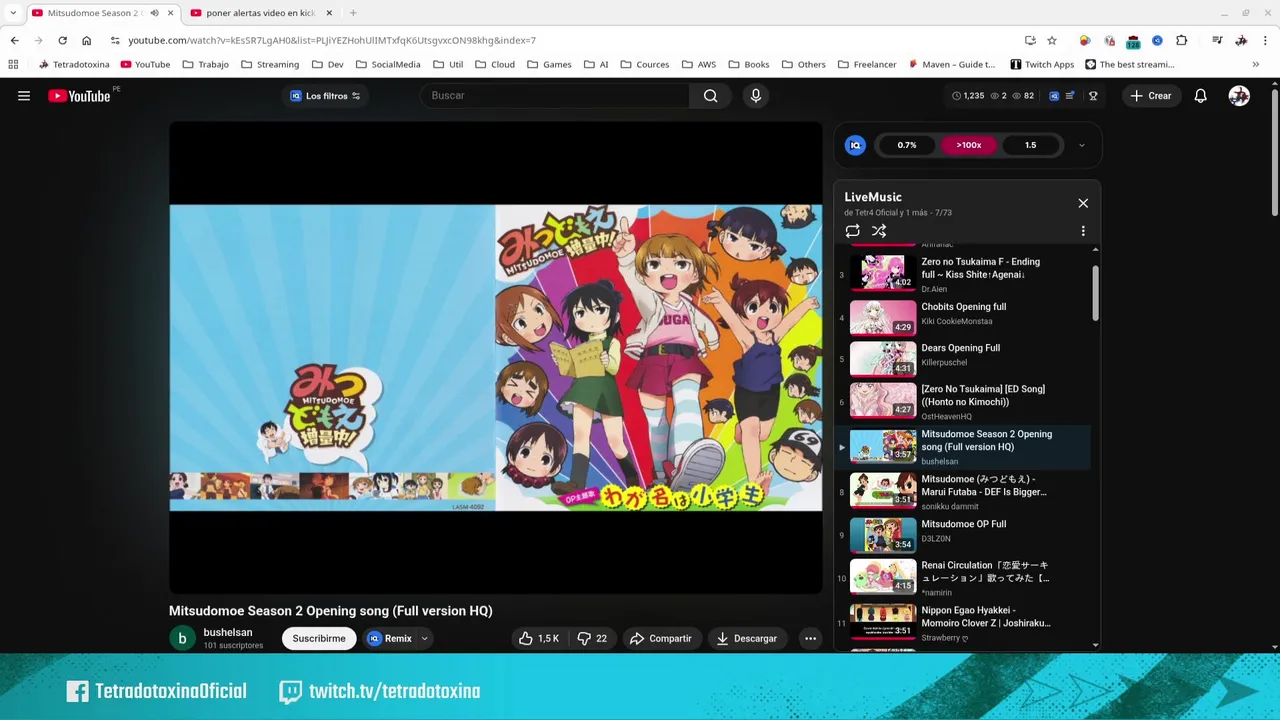1280x720 pixels.
Task: Close the LiveMusic playlist panel
Action: coord(1083,203)
